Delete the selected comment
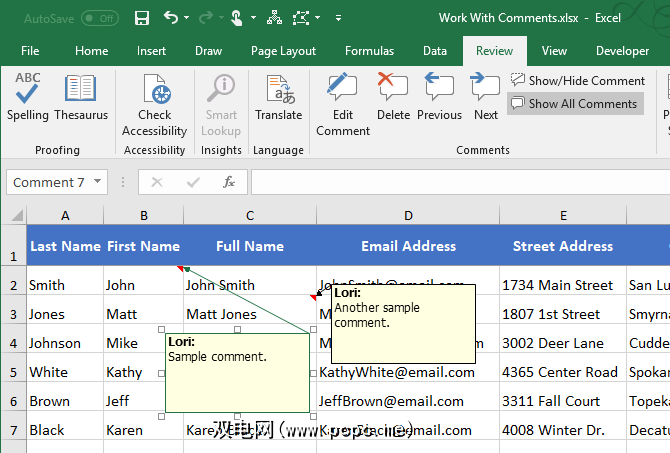The image size is (670, 453). [393, 99]
